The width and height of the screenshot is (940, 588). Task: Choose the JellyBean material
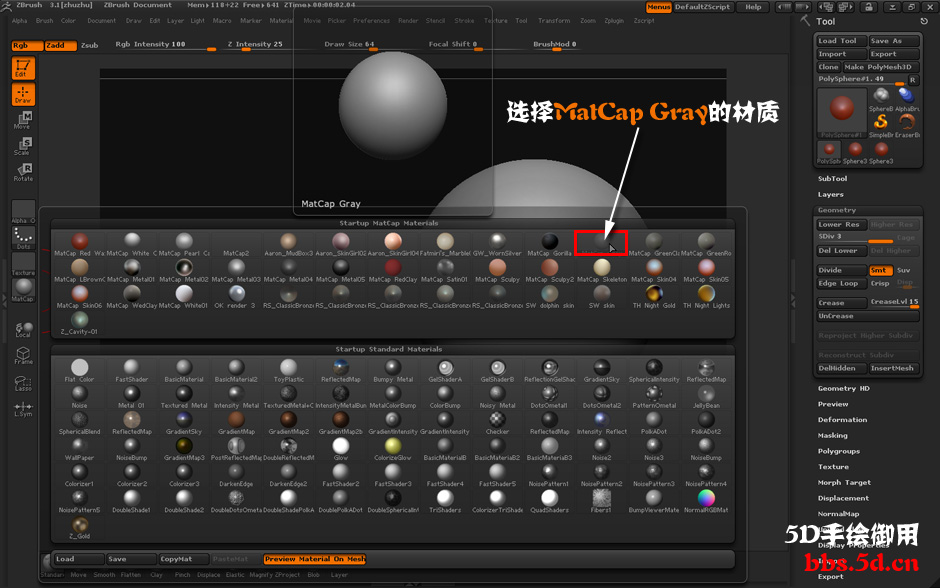[x=706, y=397]
